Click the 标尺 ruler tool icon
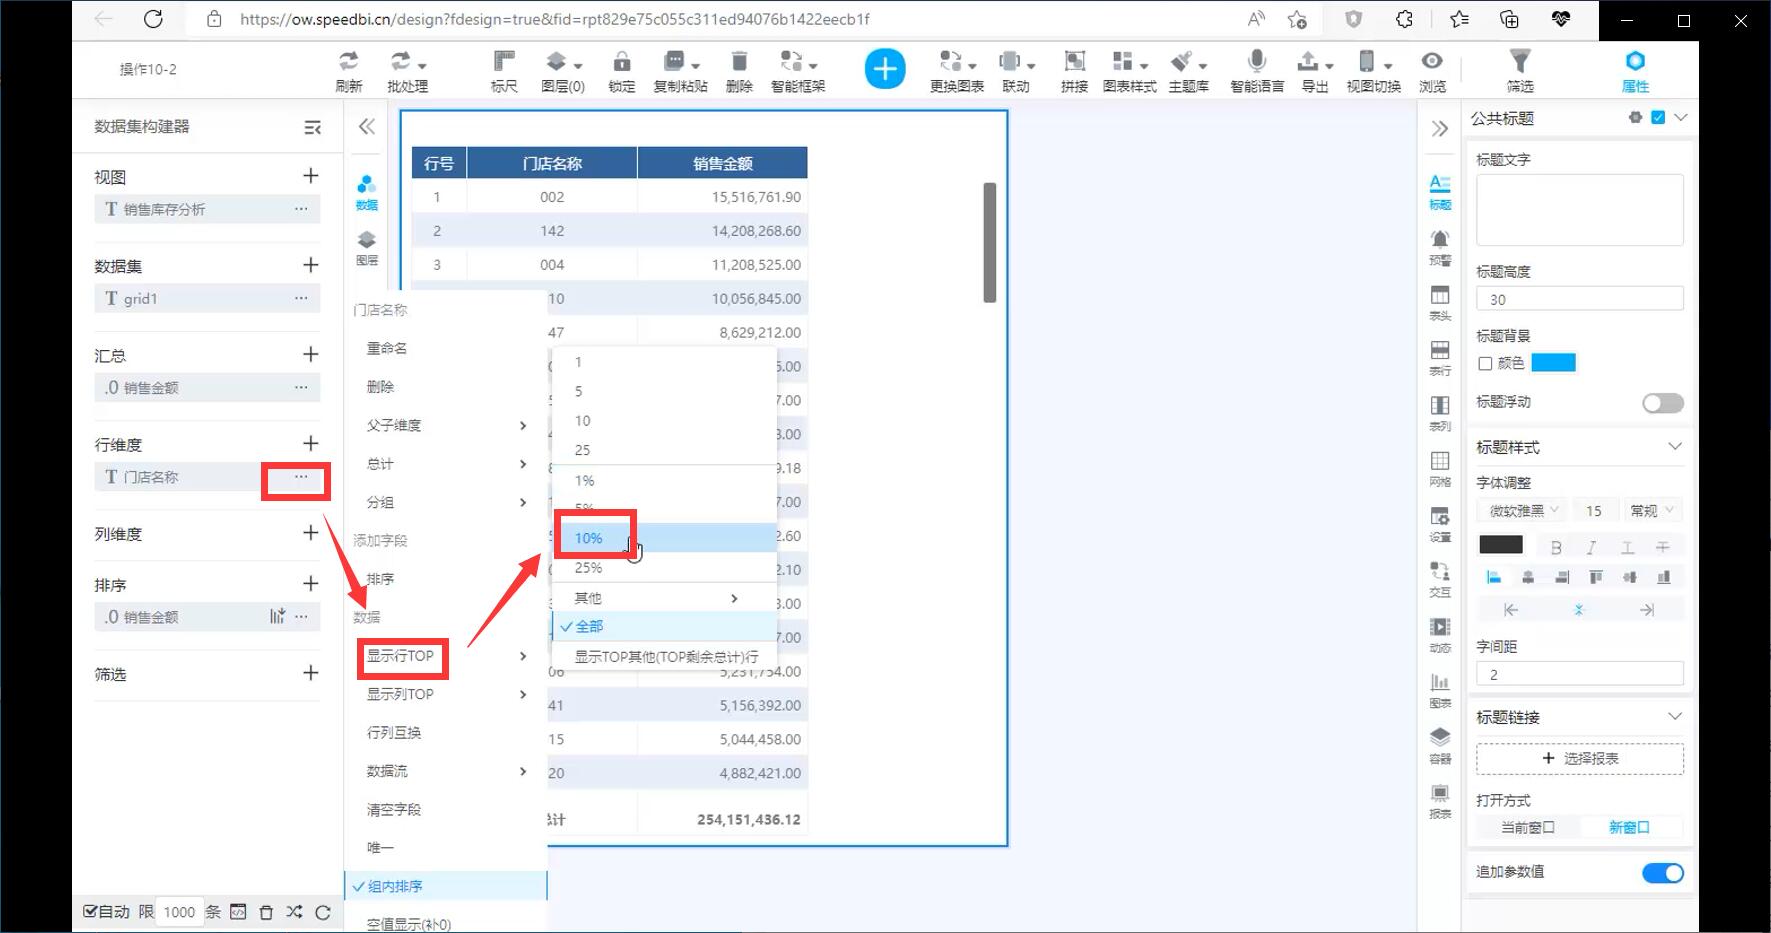The height and width of the screenshot is (933, 1771). point(504,62)
